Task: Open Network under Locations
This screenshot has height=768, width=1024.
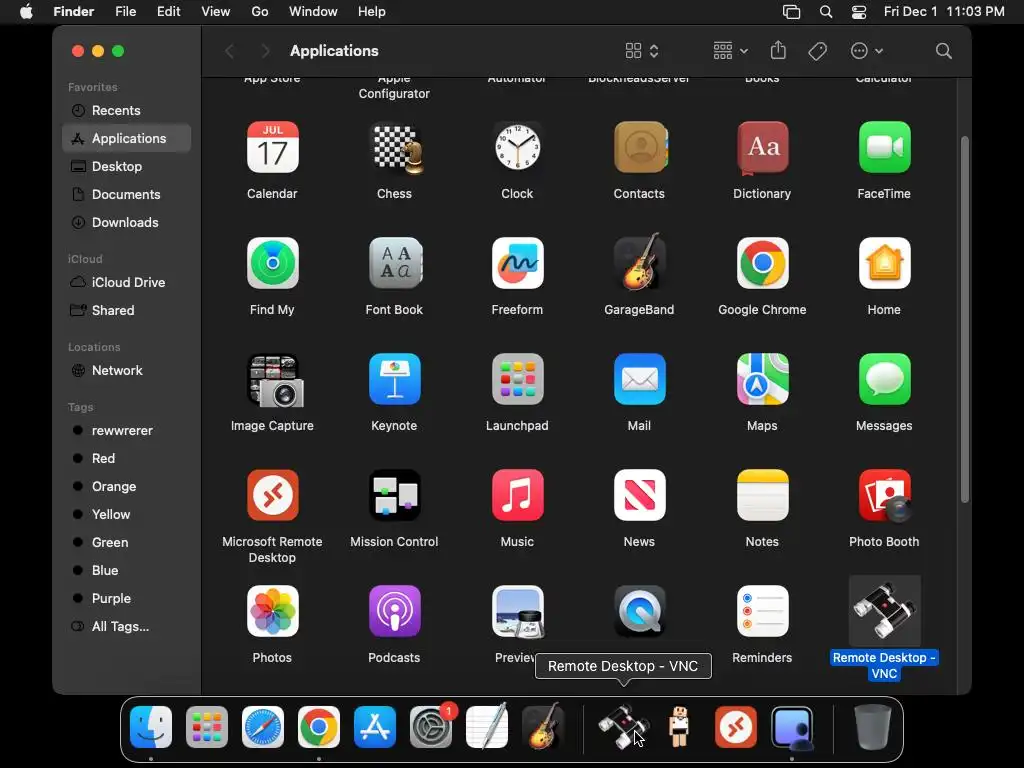Action: 127,370
